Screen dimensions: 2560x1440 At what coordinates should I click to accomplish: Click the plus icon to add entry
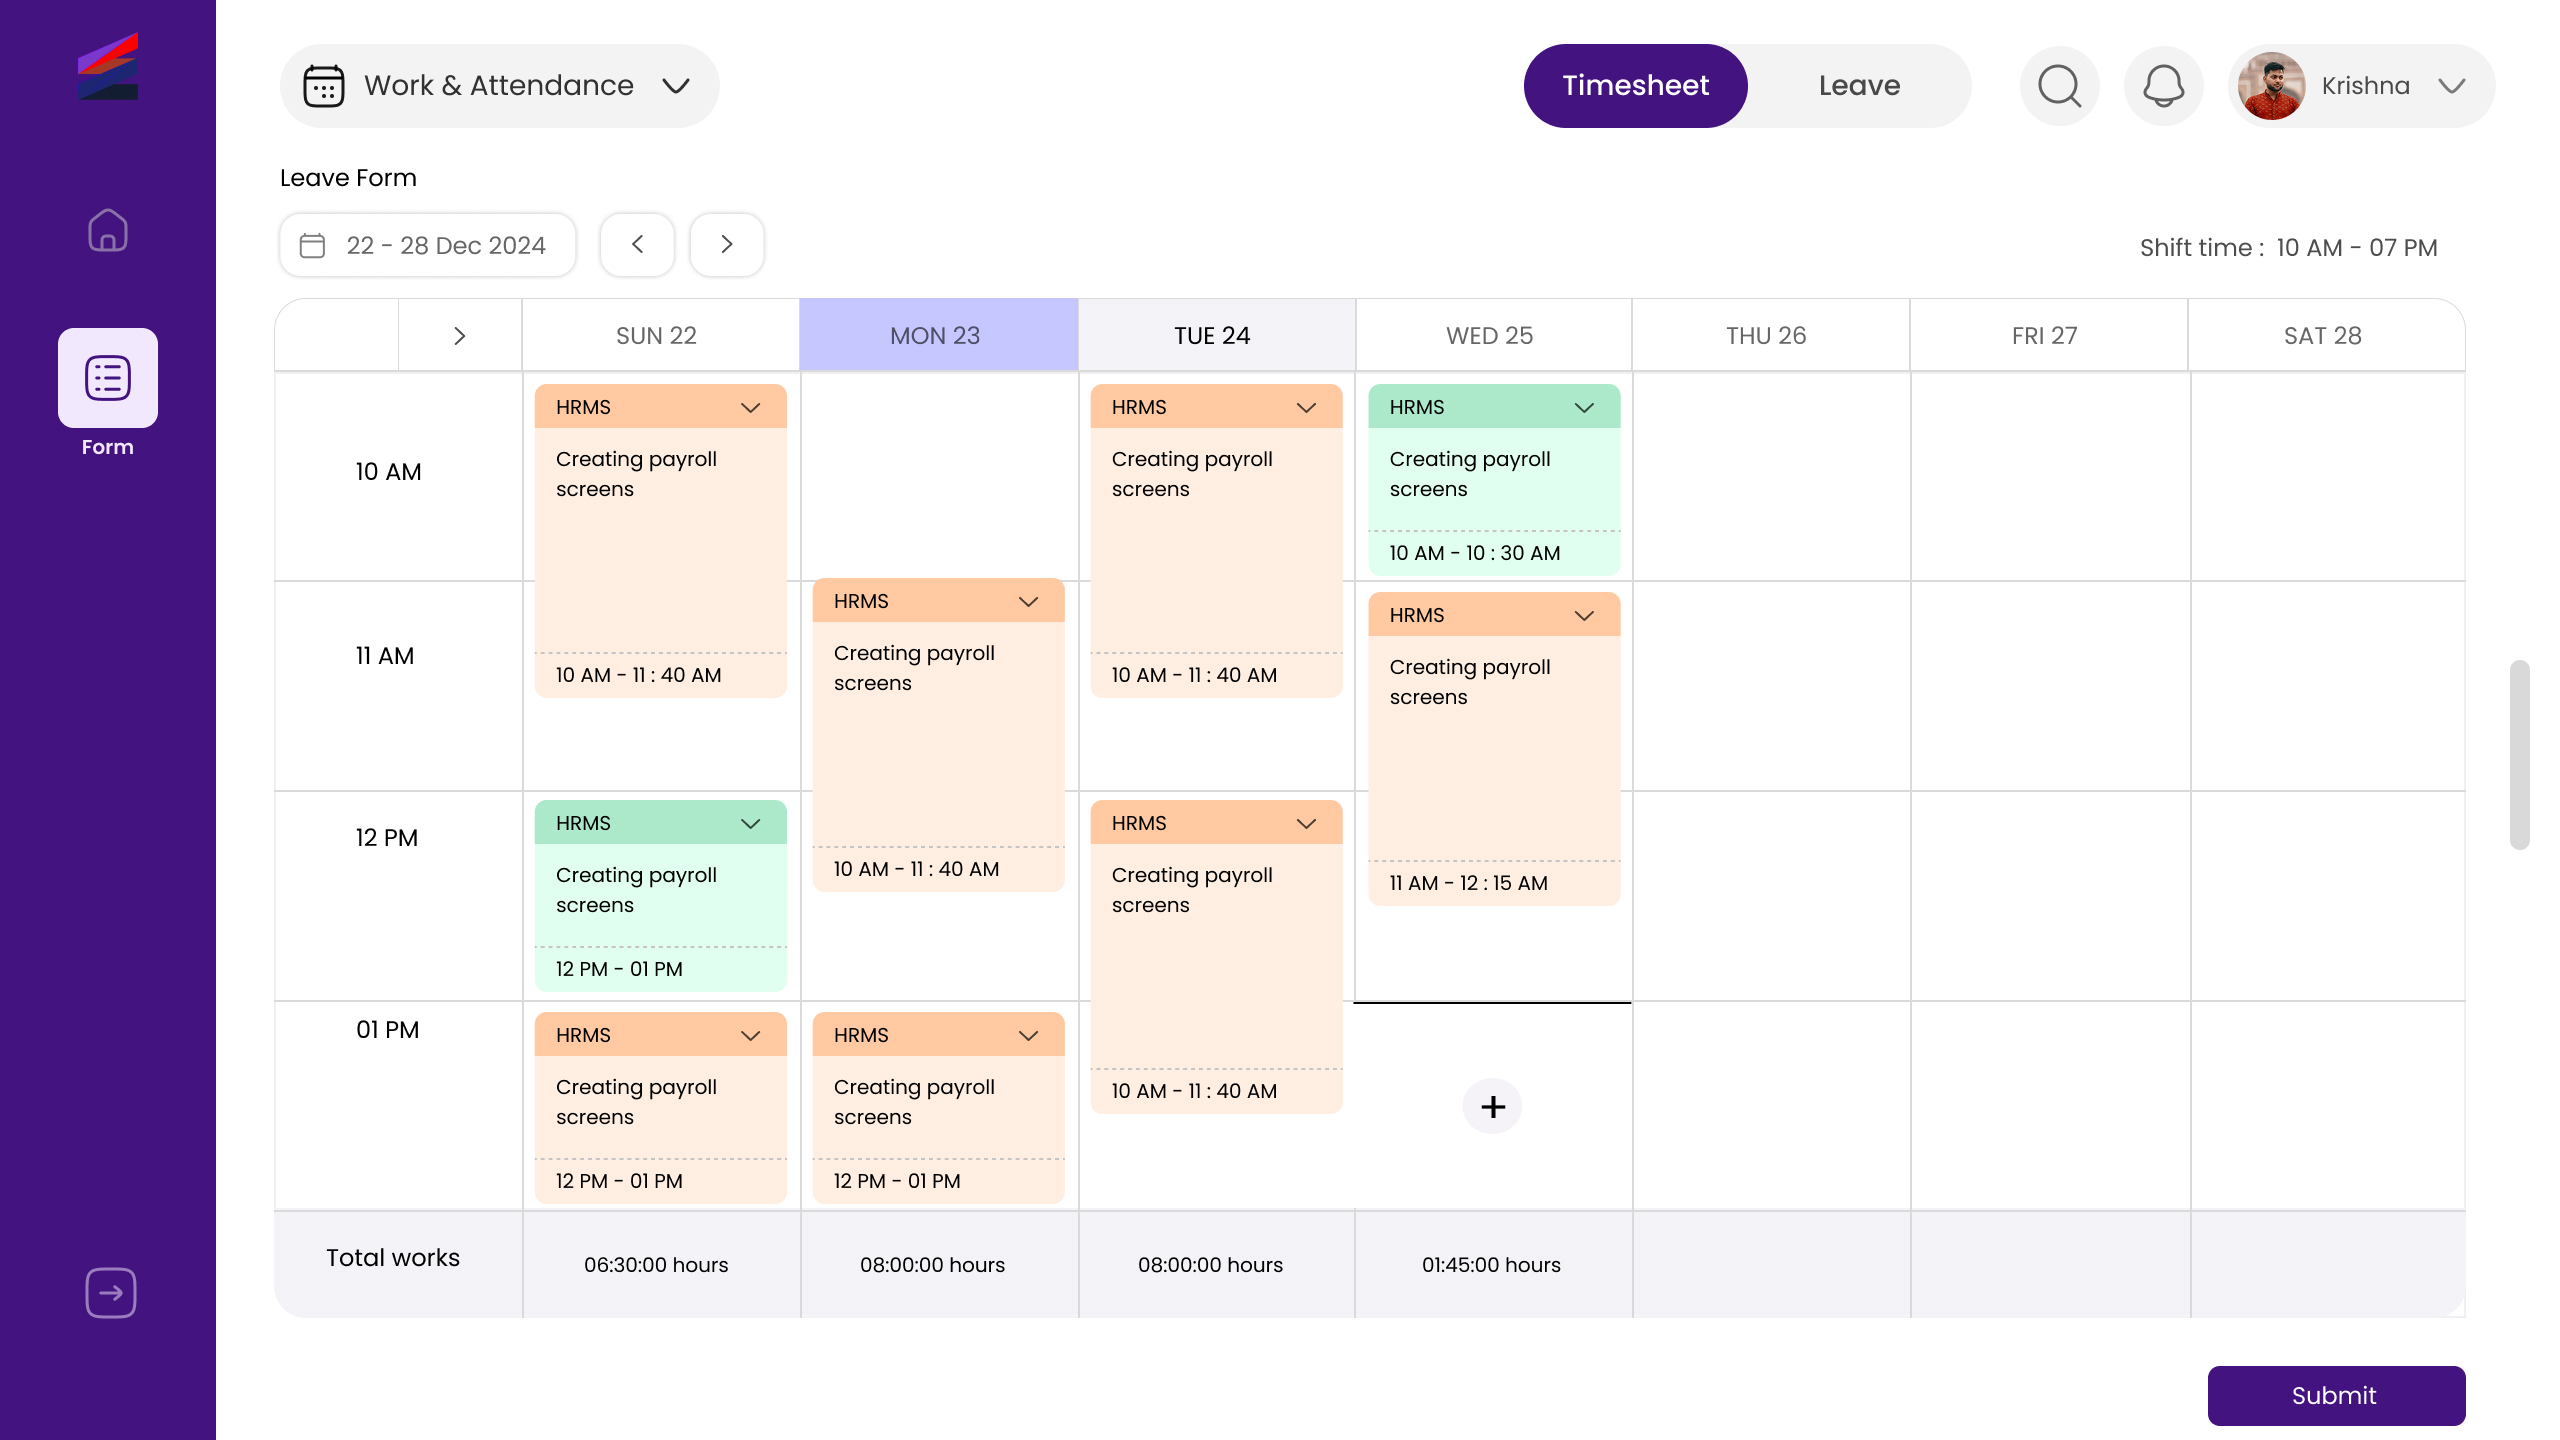tap(1492, 1107)
